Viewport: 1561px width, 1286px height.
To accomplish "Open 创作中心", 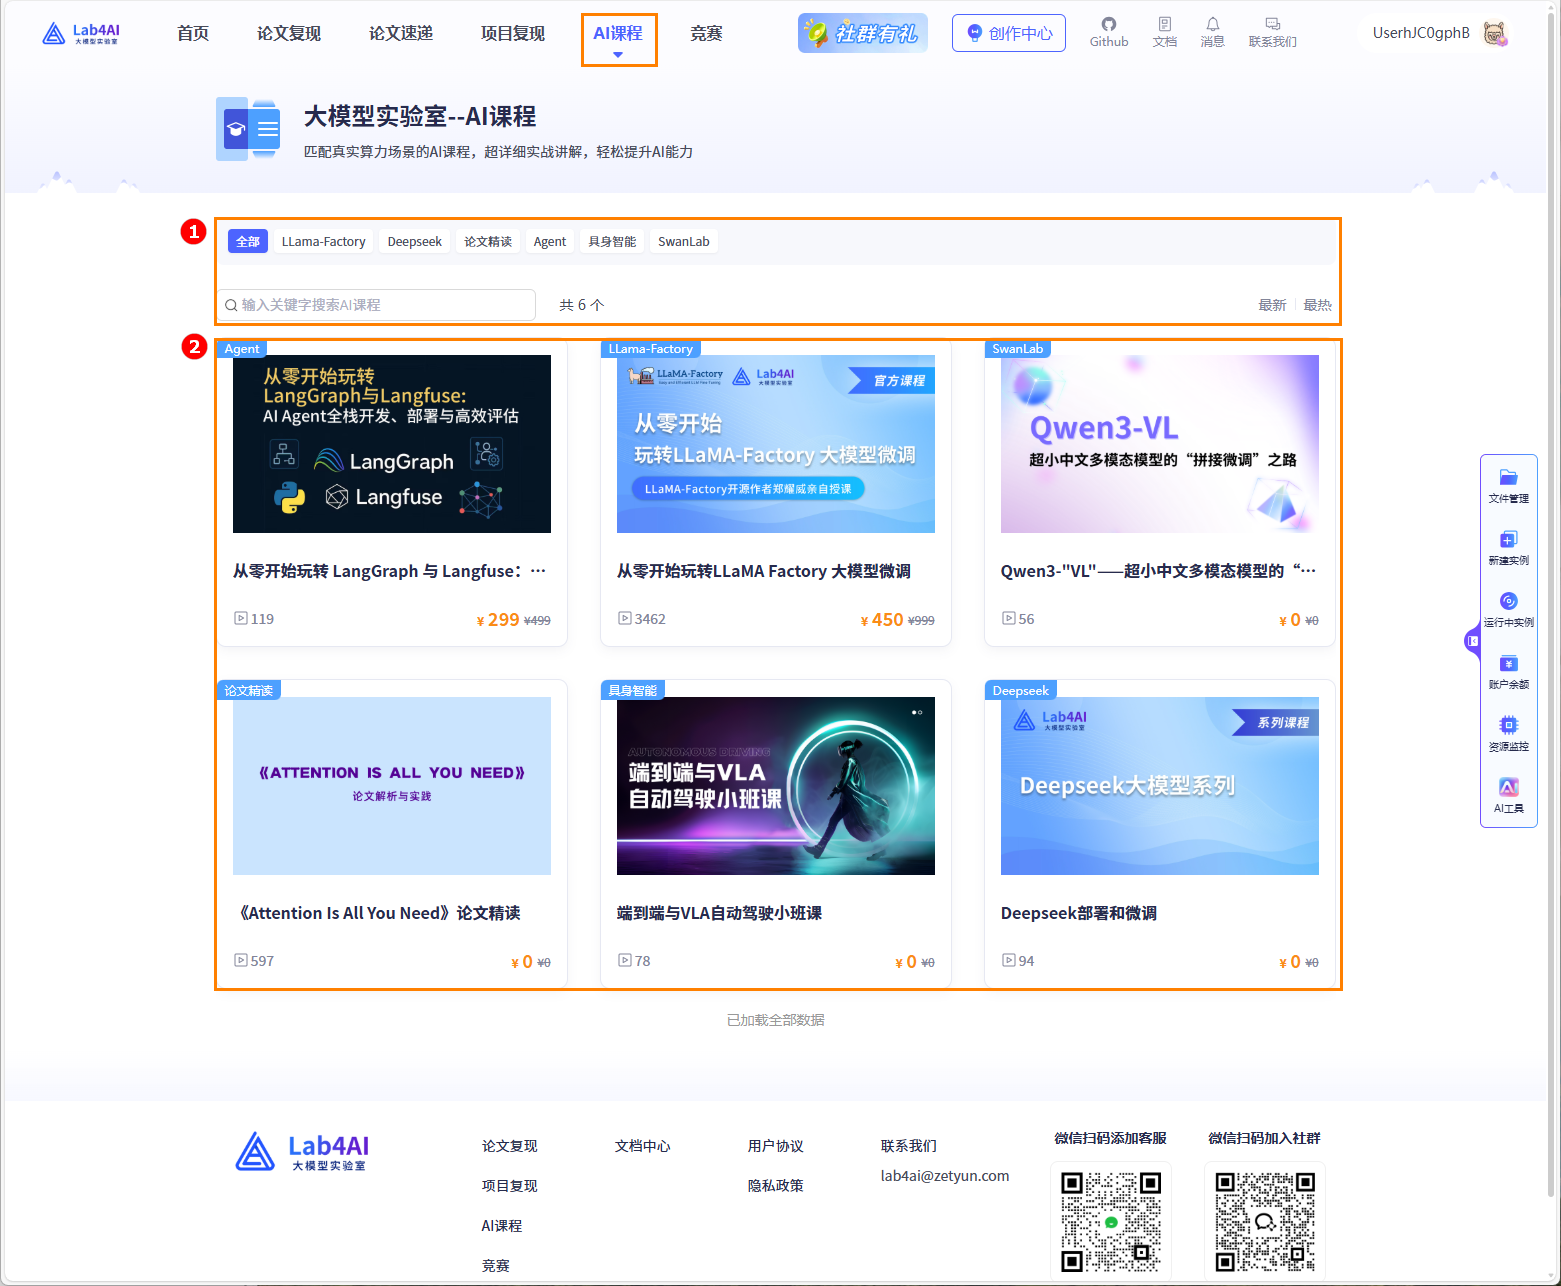I will [x=1008, y=32].
